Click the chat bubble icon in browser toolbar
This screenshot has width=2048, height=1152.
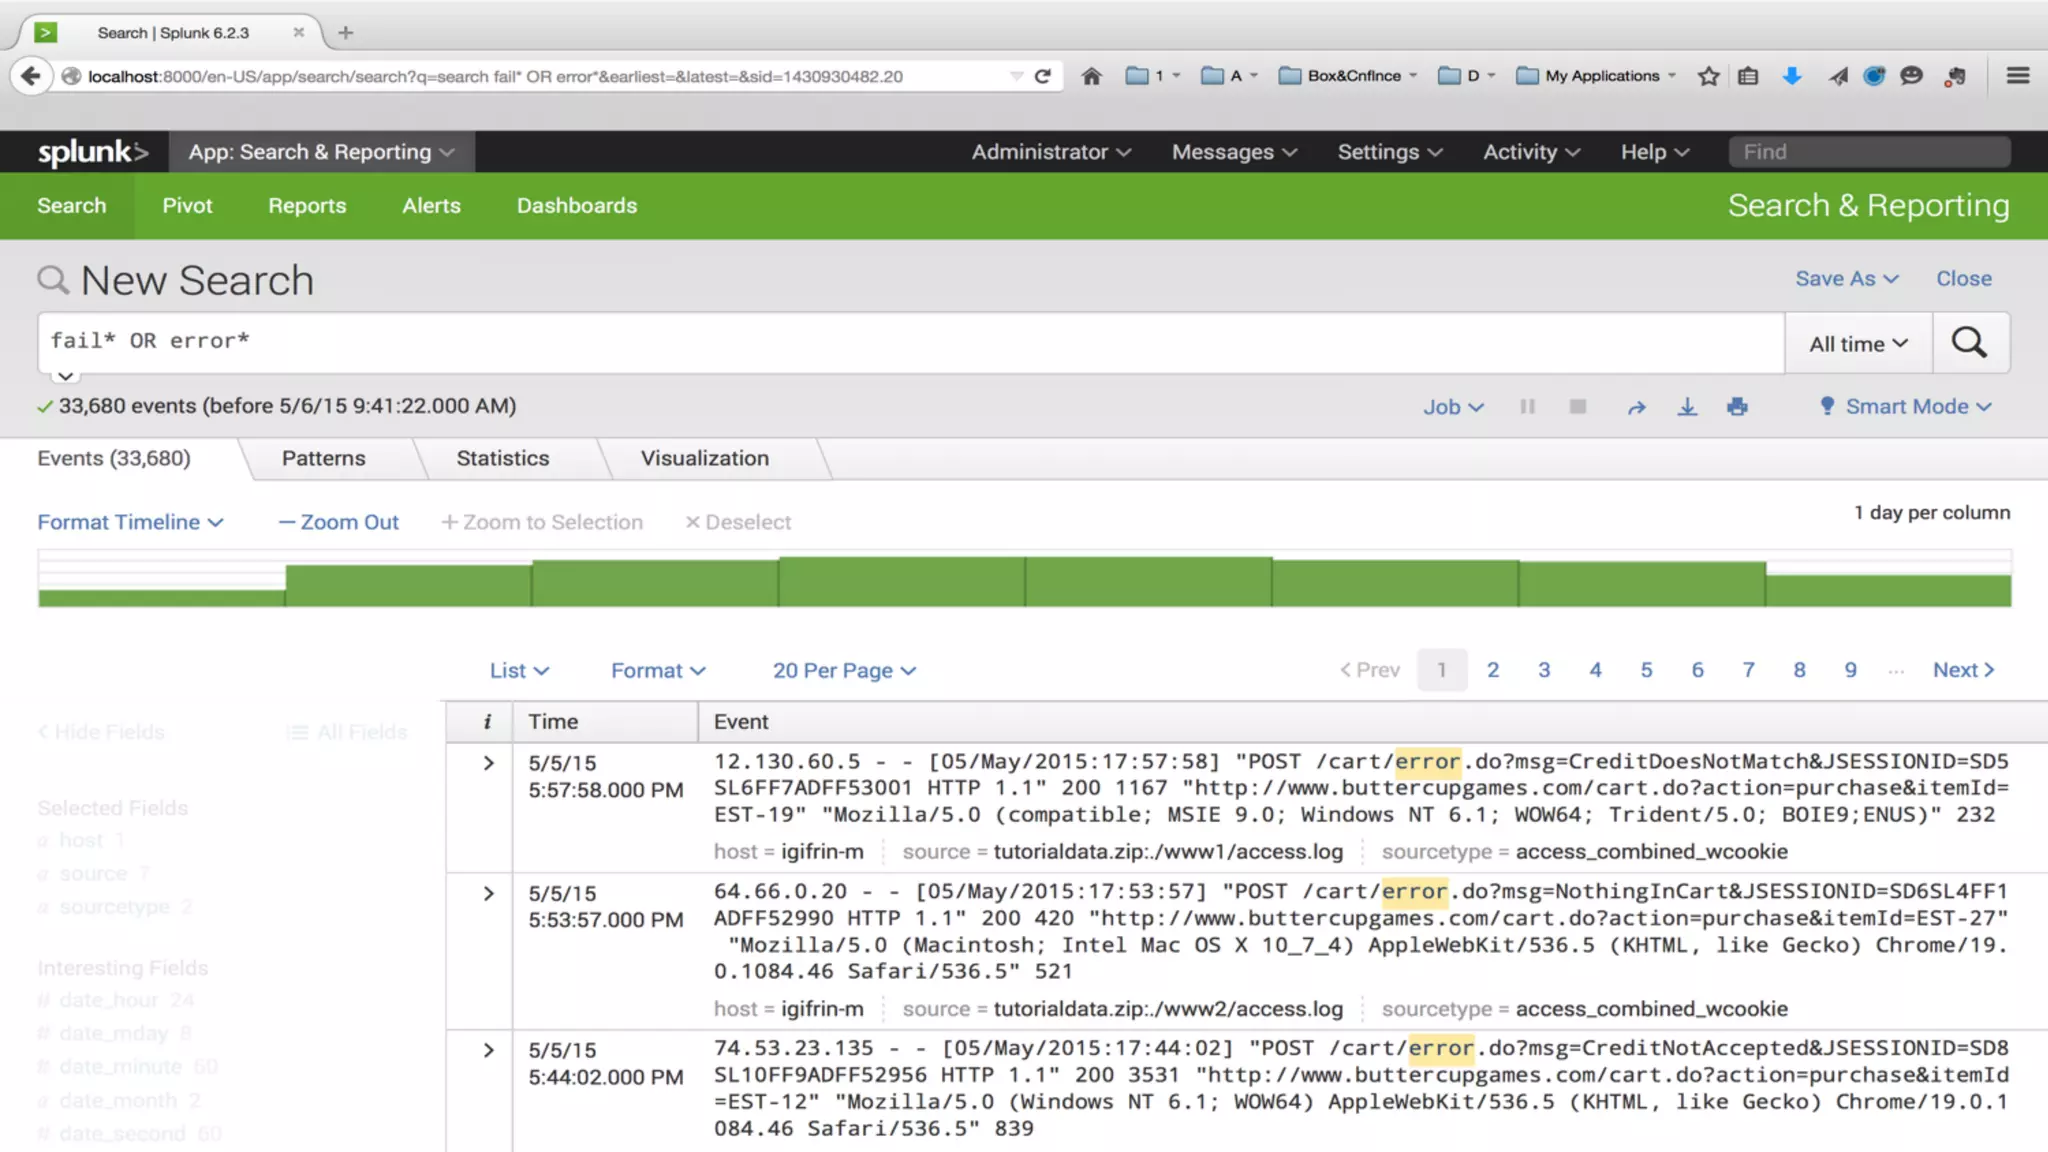click(1911, 76)
